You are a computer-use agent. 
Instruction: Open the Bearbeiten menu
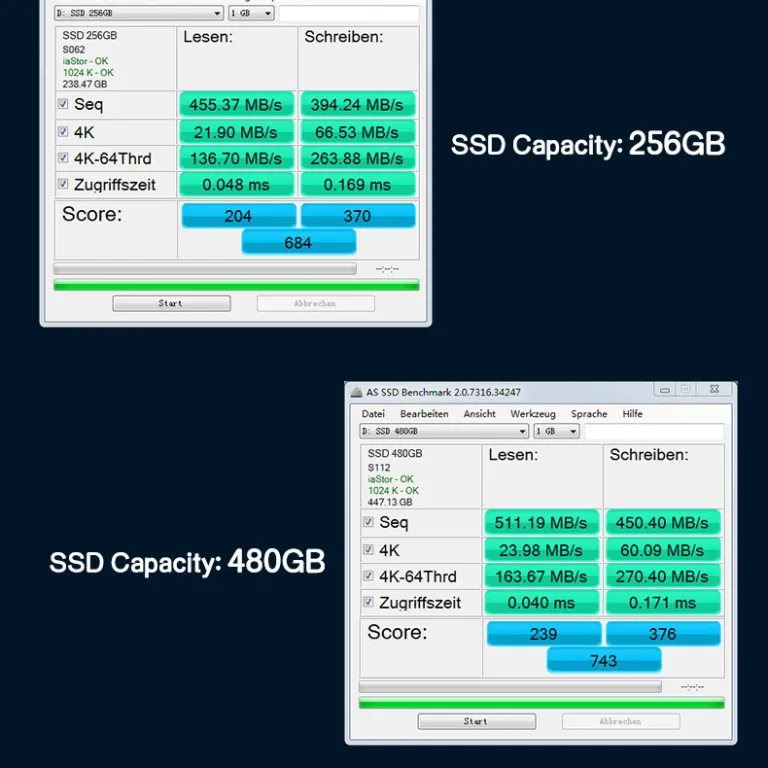(x=424, y=414)
